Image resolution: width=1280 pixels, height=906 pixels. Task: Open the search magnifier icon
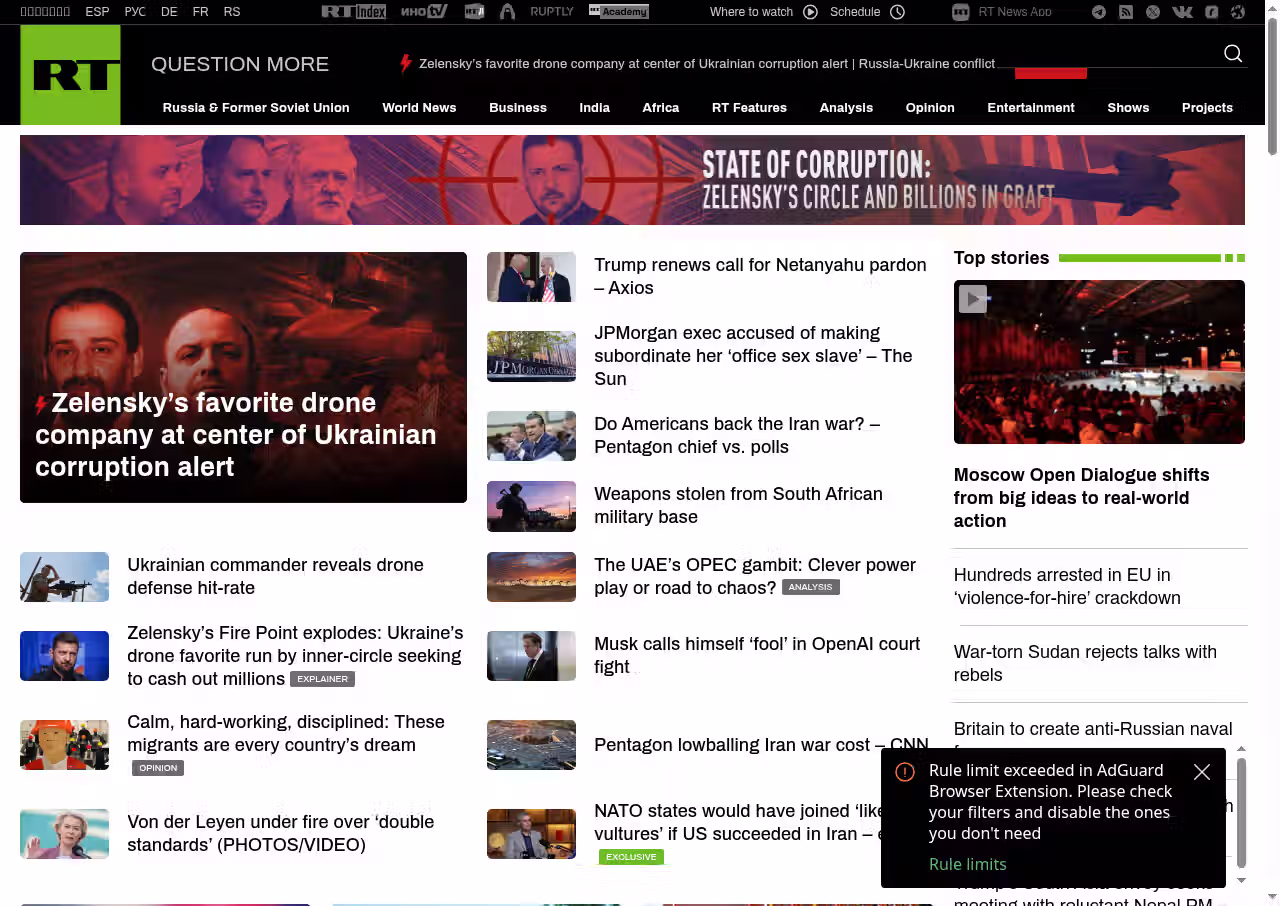(x=1233, y=54)
